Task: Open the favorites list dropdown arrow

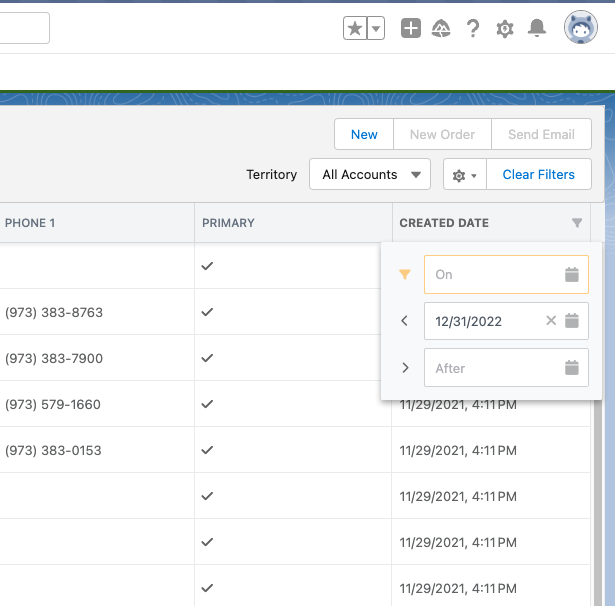Action: pyautogui.click(x=376, y=29)
